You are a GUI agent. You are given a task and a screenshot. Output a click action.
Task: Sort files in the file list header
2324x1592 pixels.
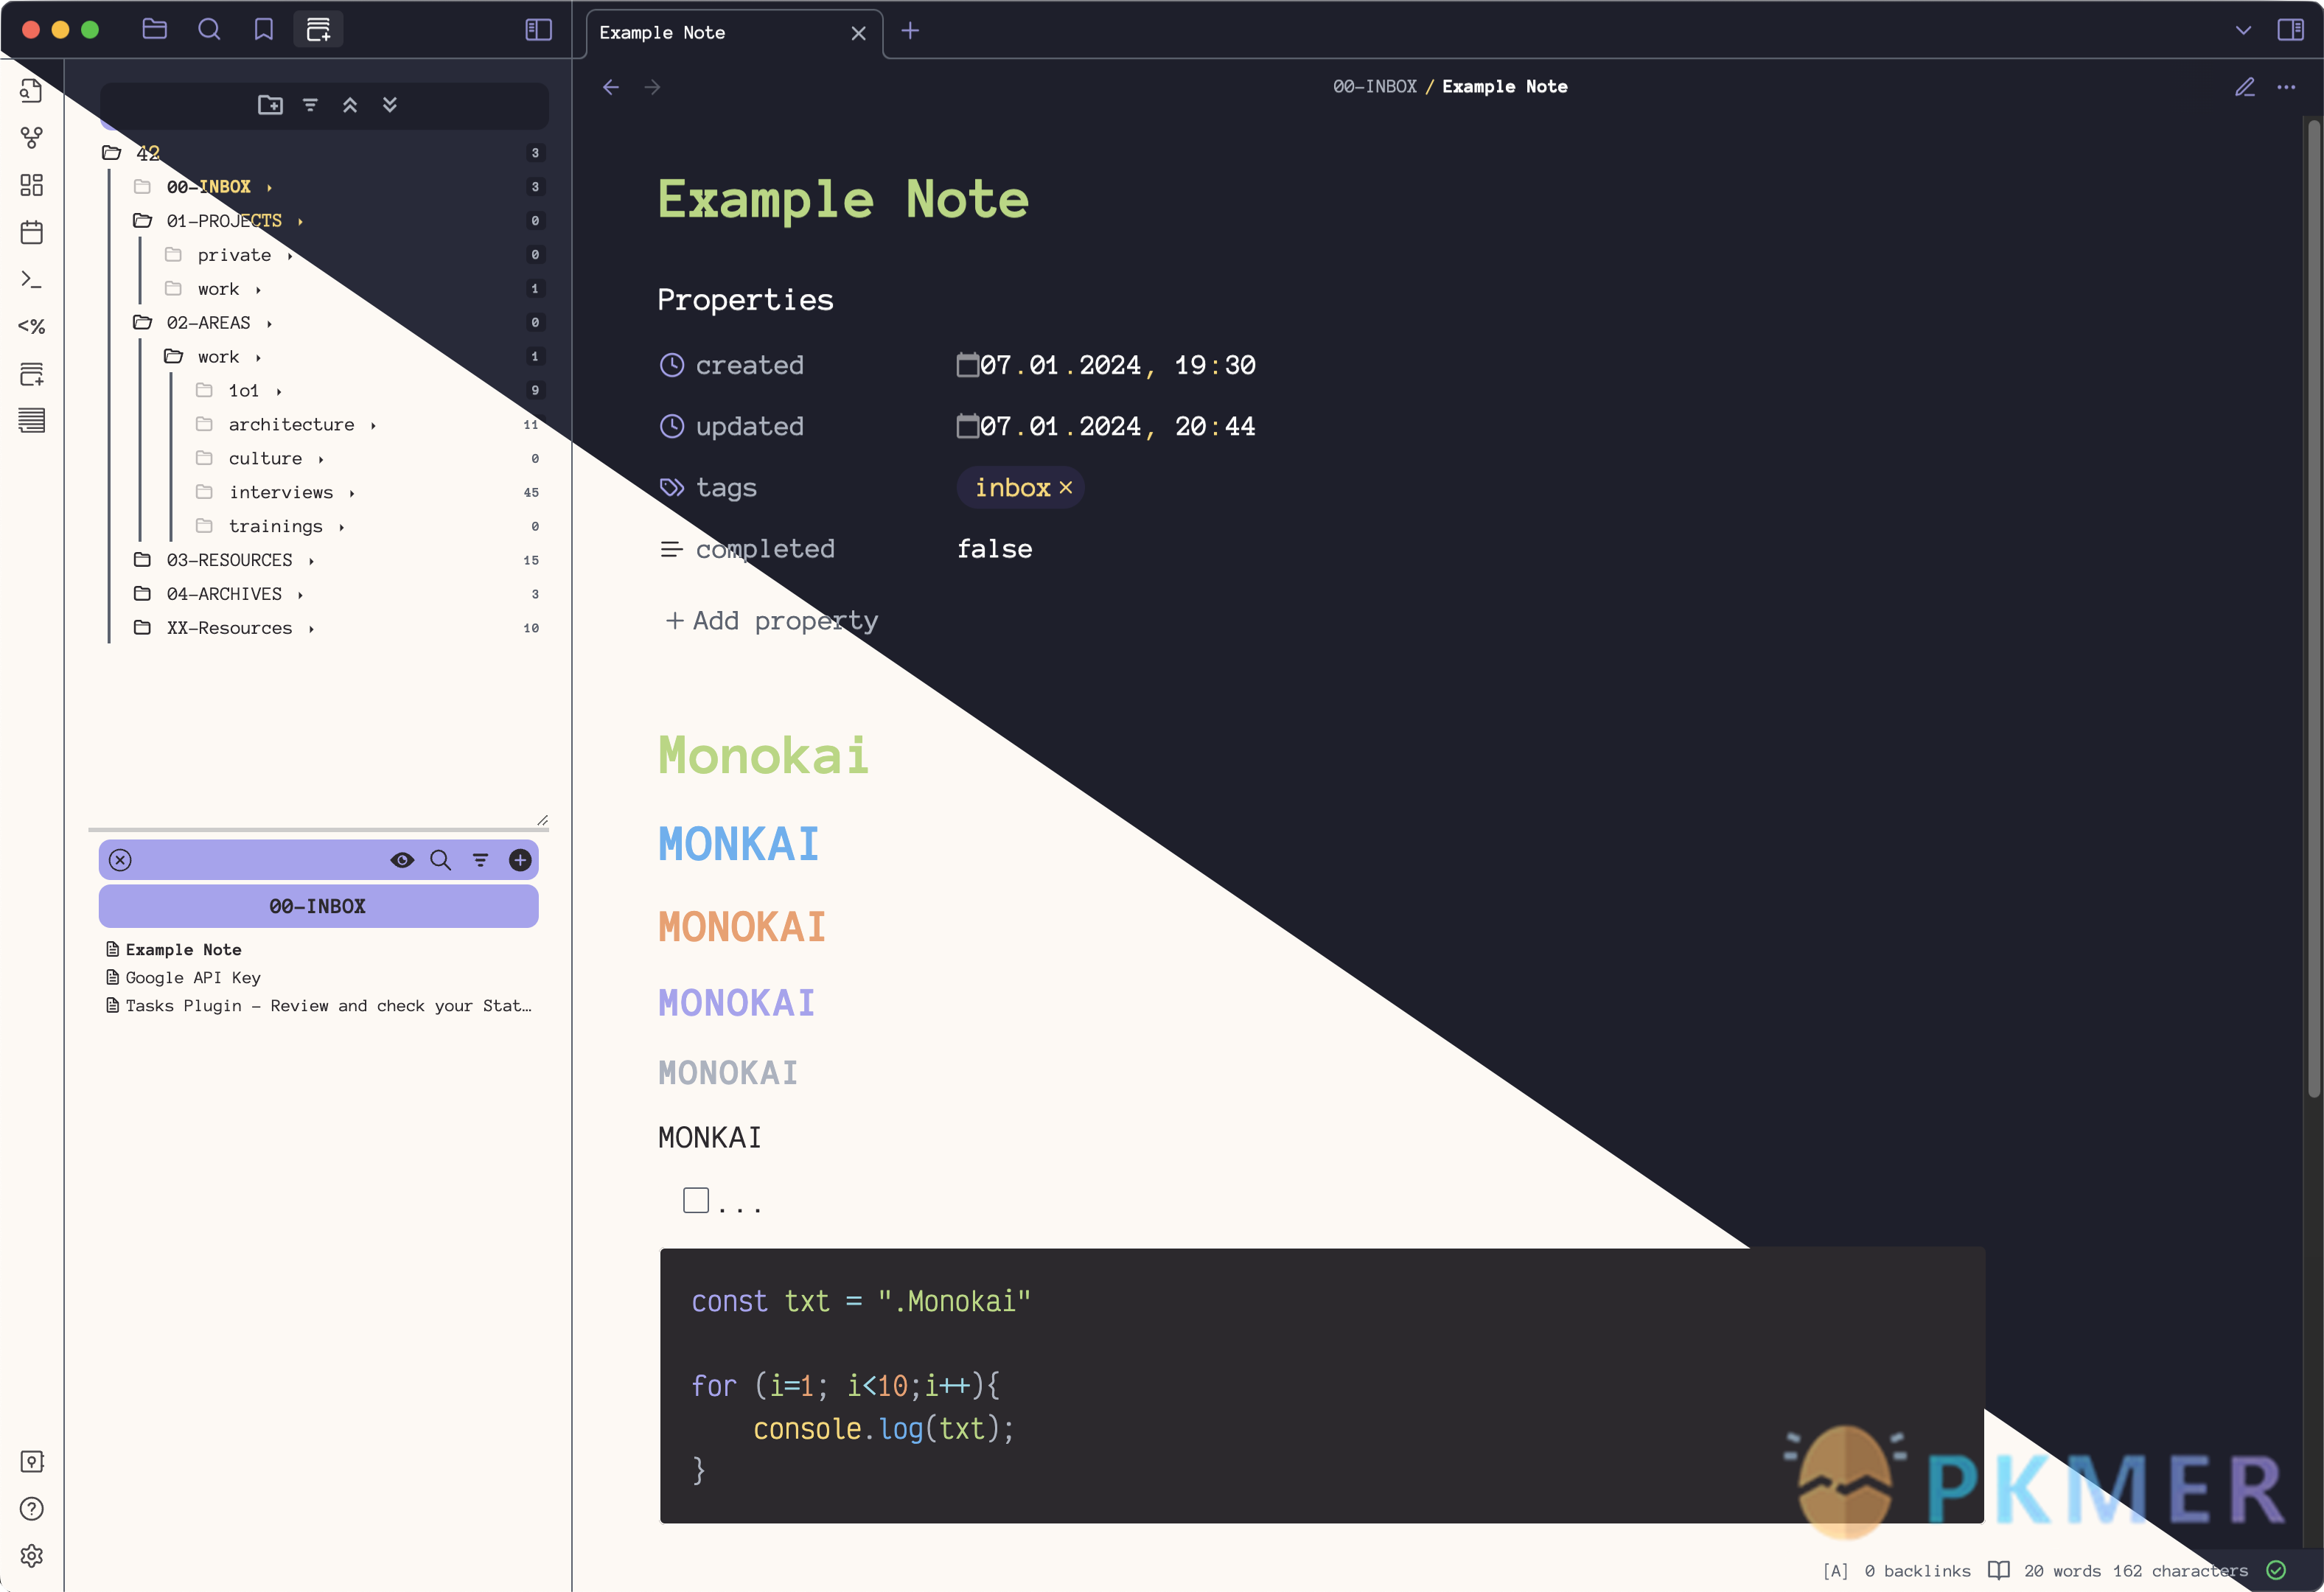click(481, 860)
